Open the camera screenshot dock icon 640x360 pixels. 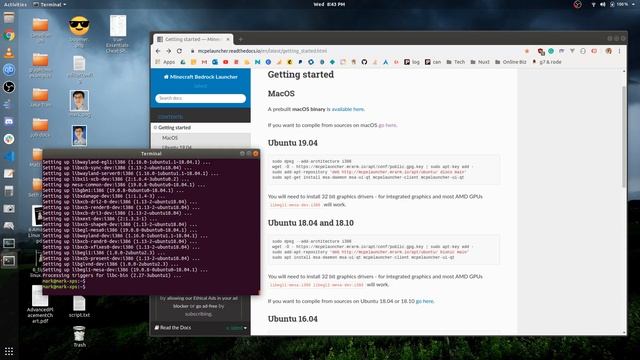pos(9,209)
